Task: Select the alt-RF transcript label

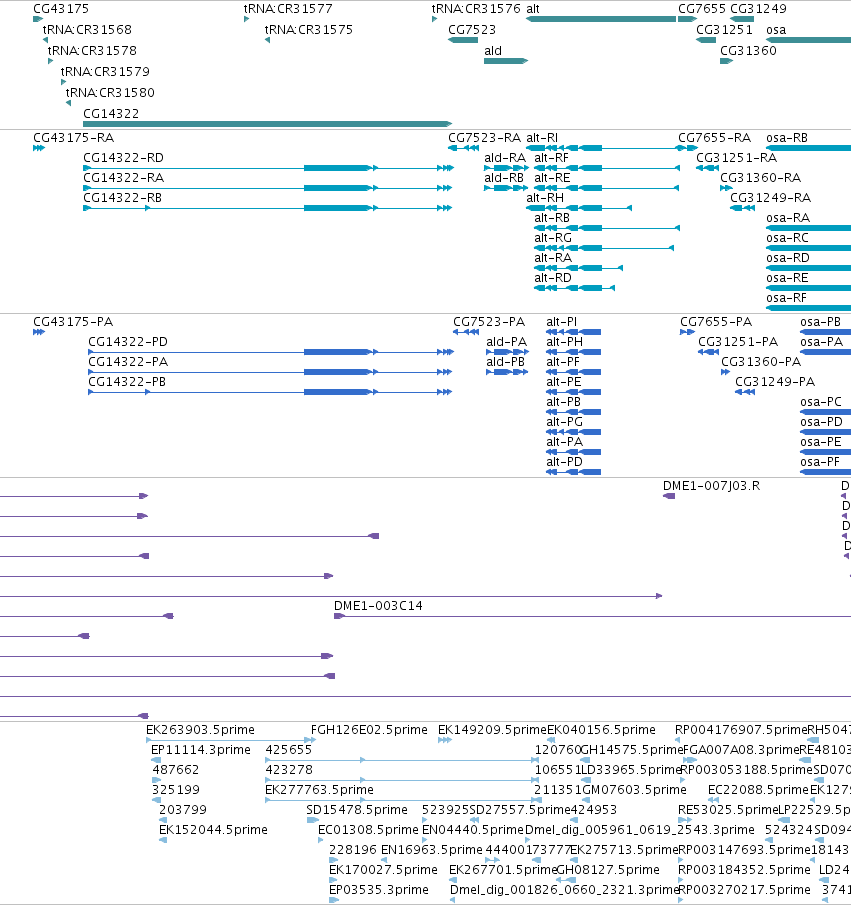Action: [x=551, y=158]
